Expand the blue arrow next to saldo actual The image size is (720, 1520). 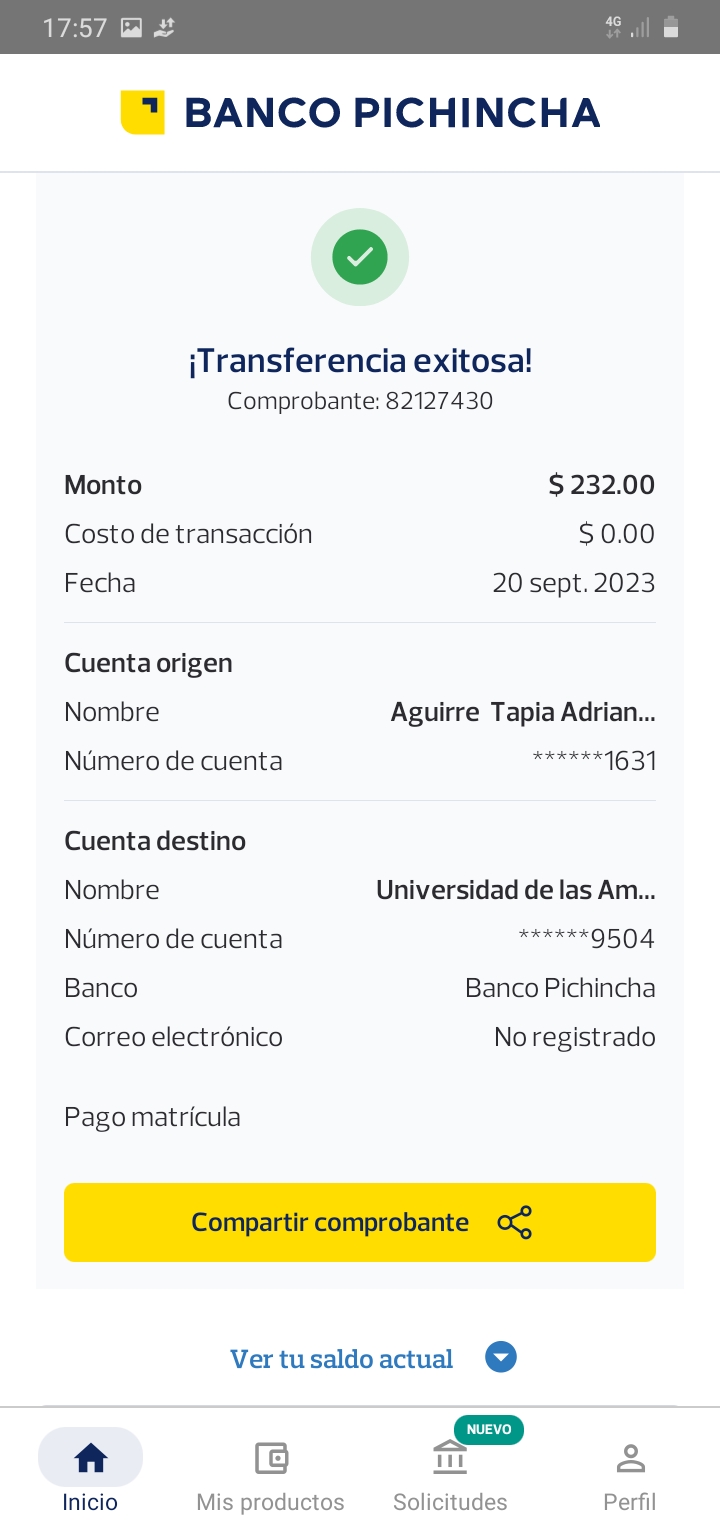501,1358
